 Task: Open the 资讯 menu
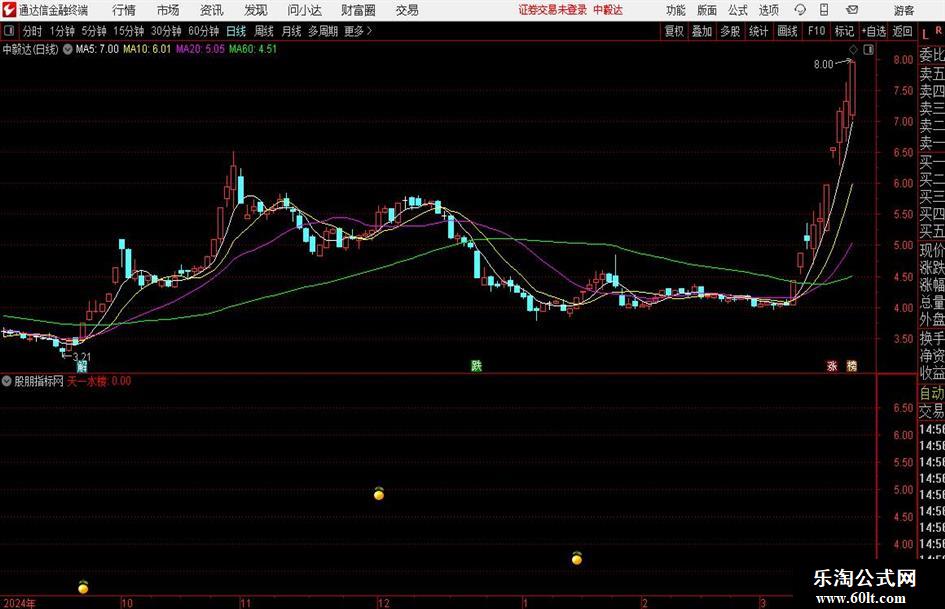[212, 10]
